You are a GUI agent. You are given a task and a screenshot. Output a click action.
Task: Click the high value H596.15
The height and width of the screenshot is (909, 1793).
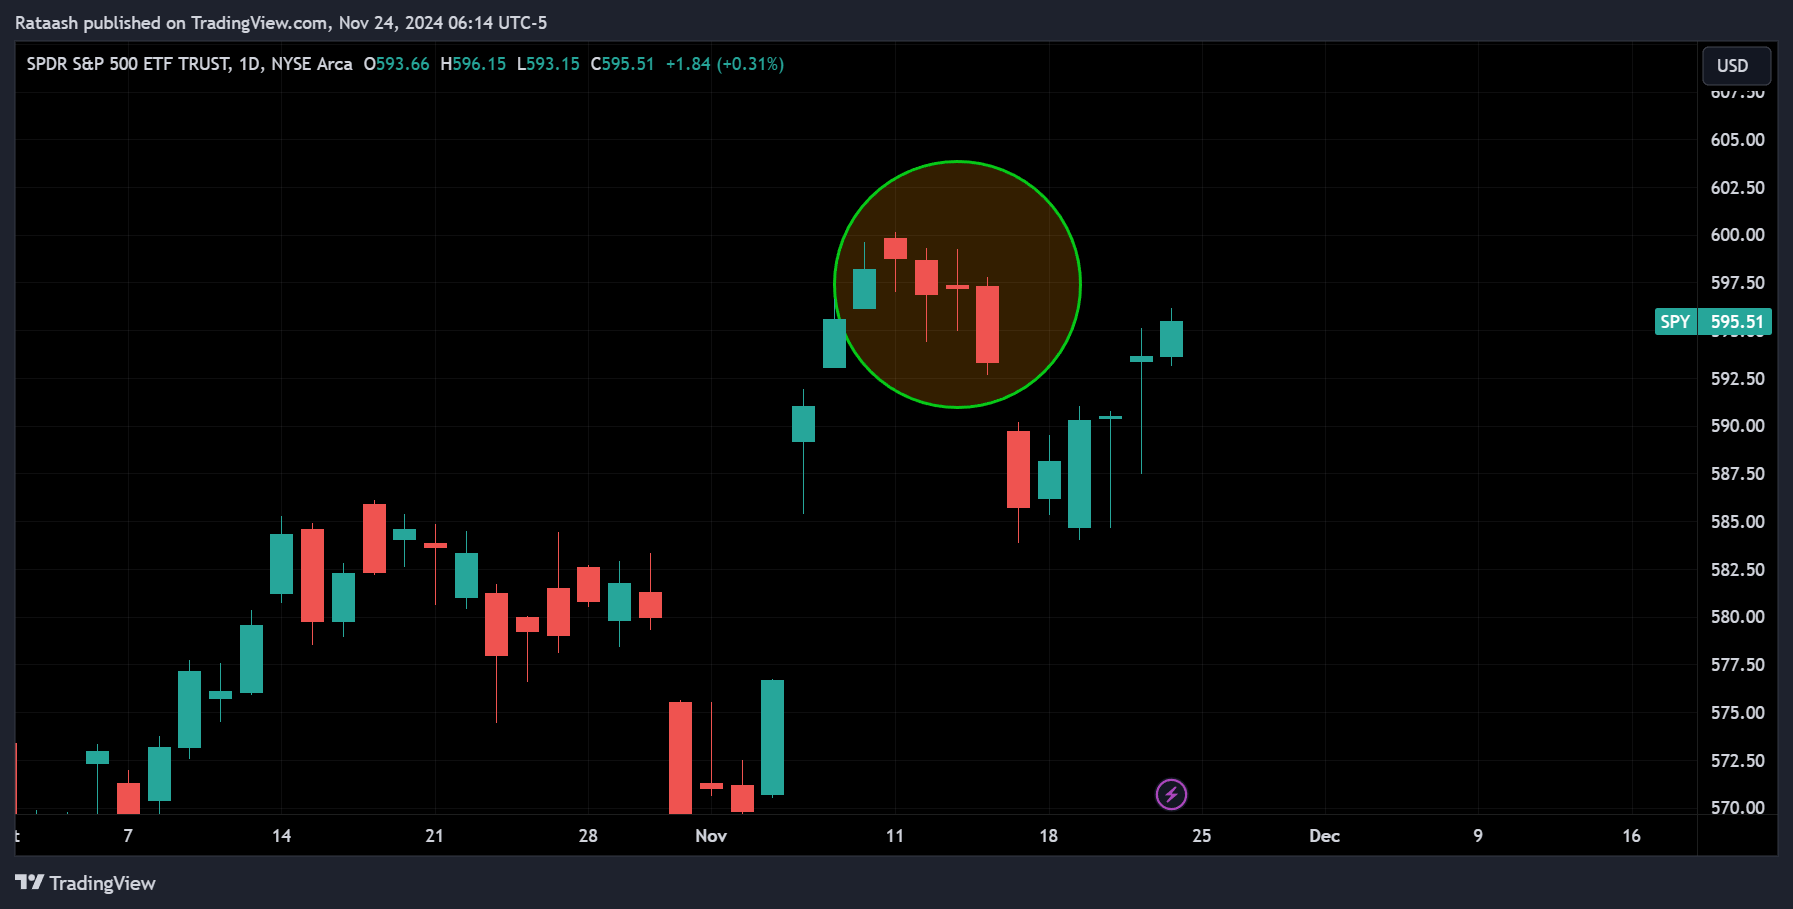click(x=473, y=64)
